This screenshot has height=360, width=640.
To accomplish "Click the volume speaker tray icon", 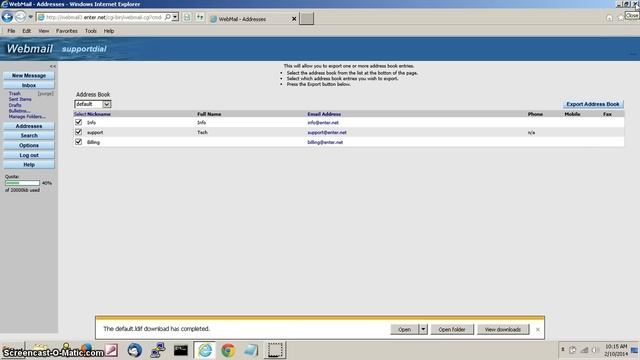I will [x=595, y=350].
